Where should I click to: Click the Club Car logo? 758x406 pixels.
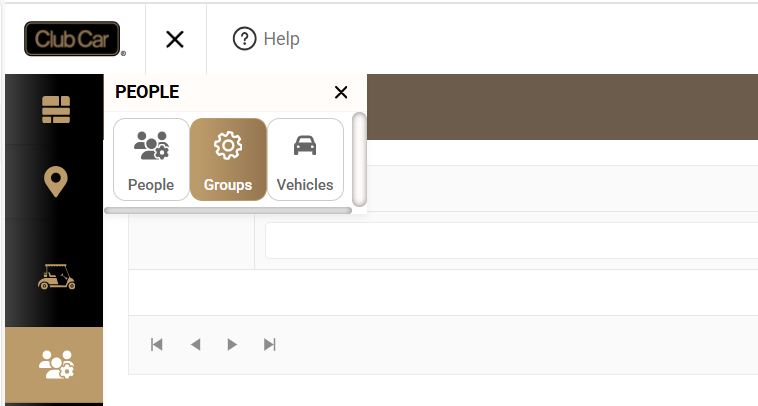tap(75, 39)
